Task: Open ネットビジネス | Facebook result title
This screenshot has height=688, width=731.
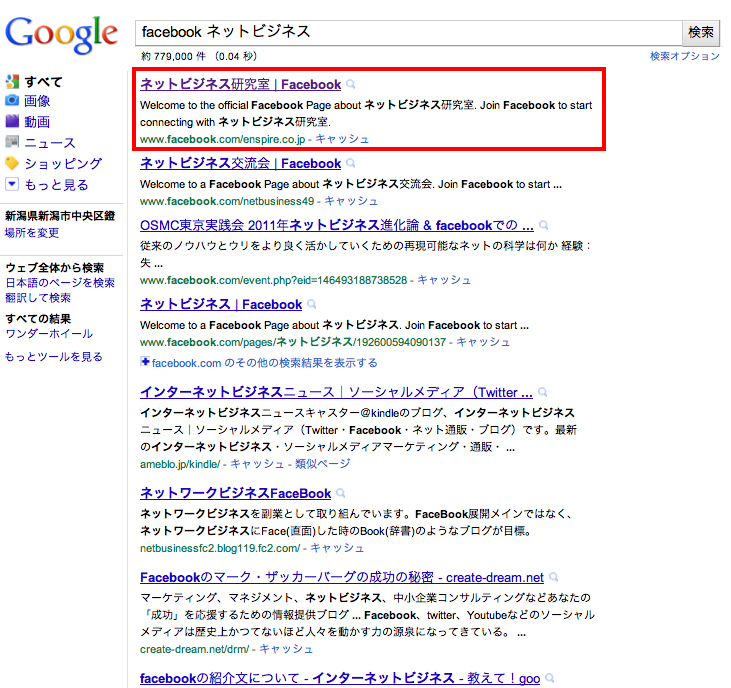Action: [221, 305]
